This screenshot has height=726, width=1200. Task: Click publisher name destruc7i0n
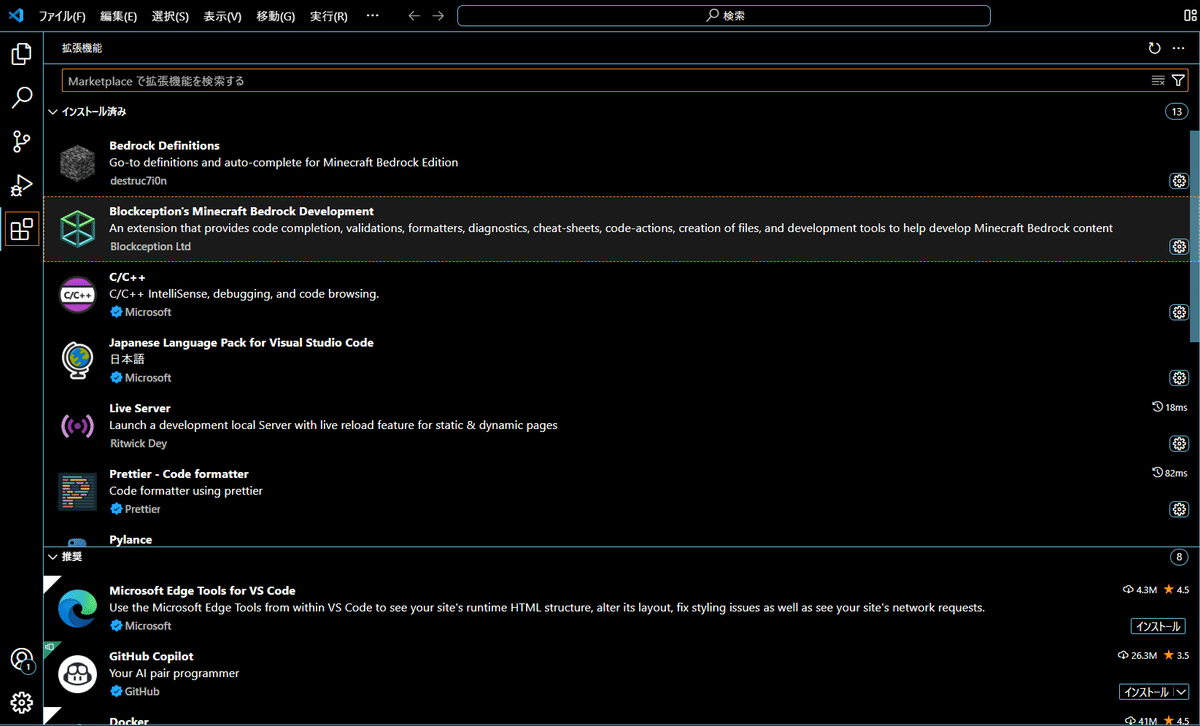[x=138, y=181]
